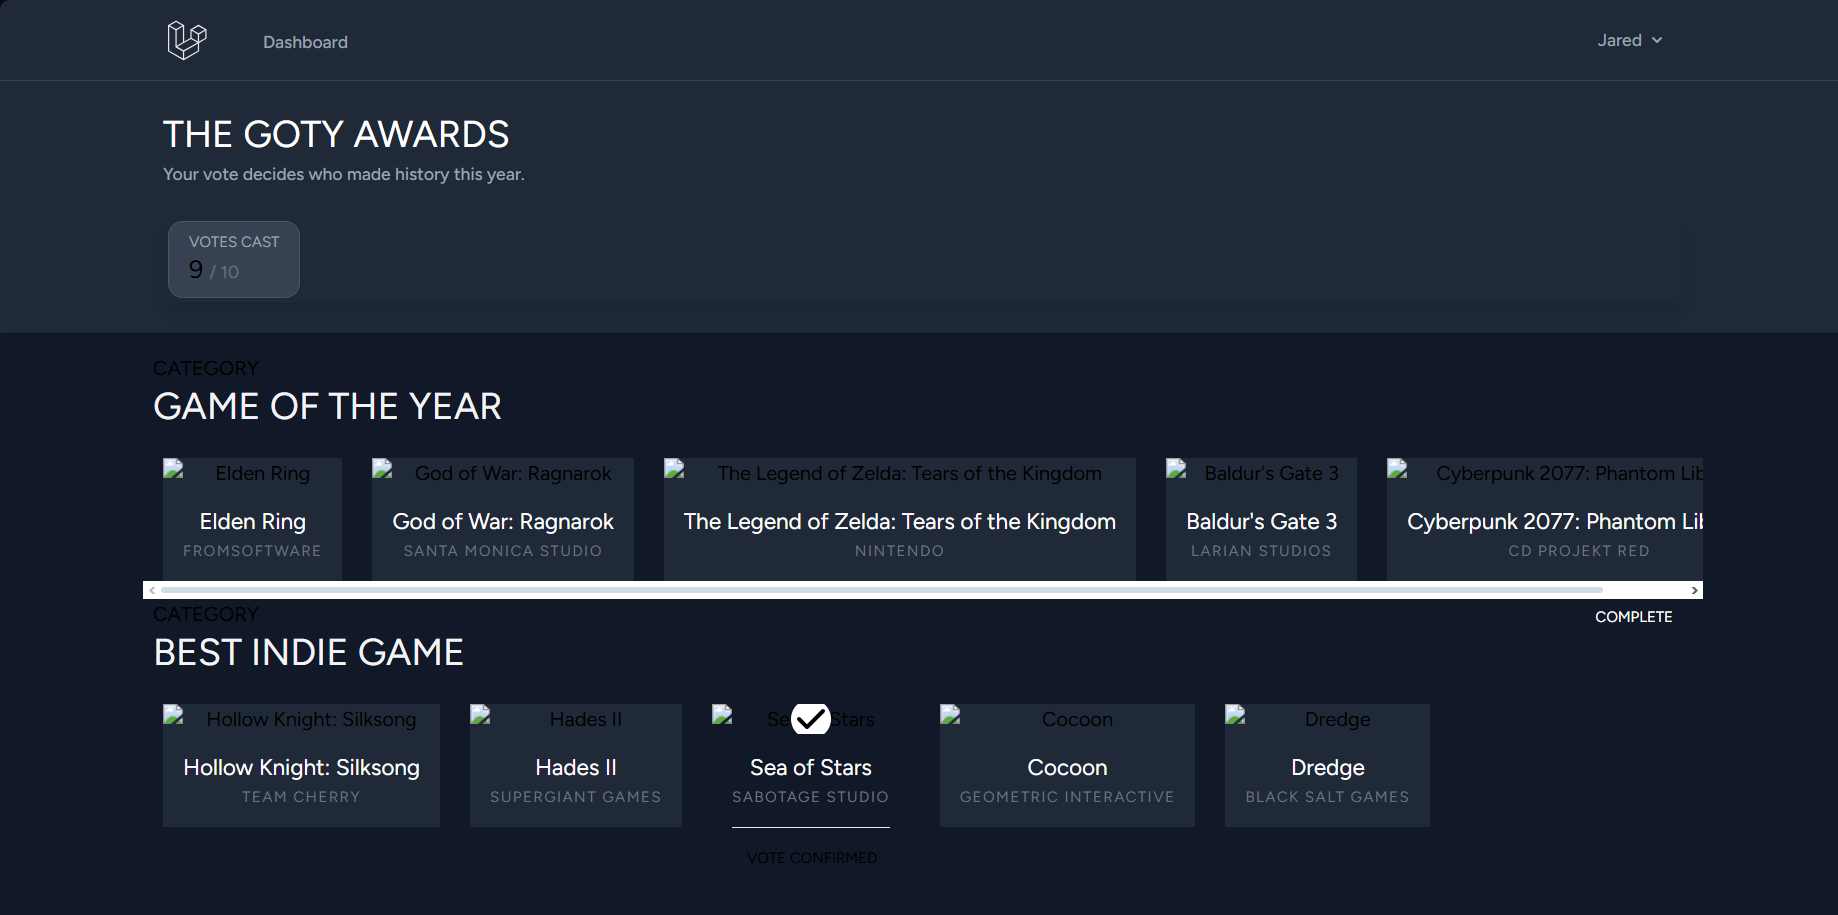Vote for the Elden Ring card

pyautogui.click(x=252, y=519)
